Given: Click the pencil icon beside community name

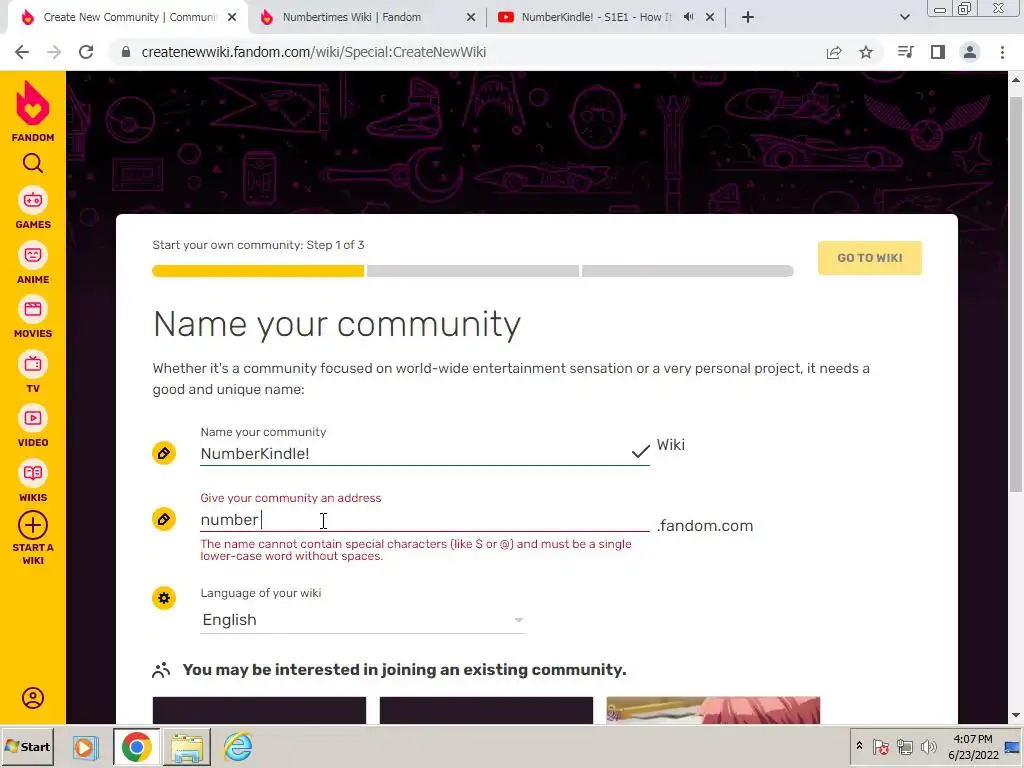Looking at the screenshot, I should pos(164,453).
